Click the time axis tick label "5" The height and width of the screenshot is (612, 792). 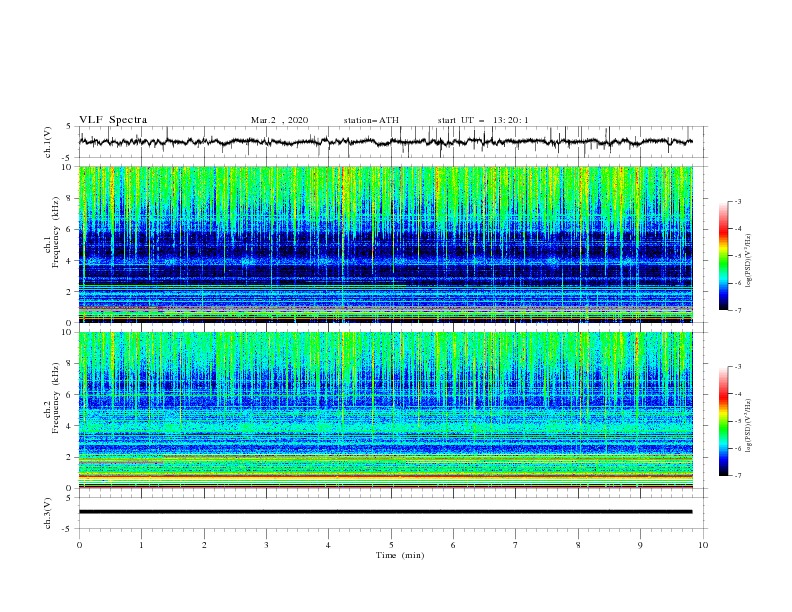[391, 545]
